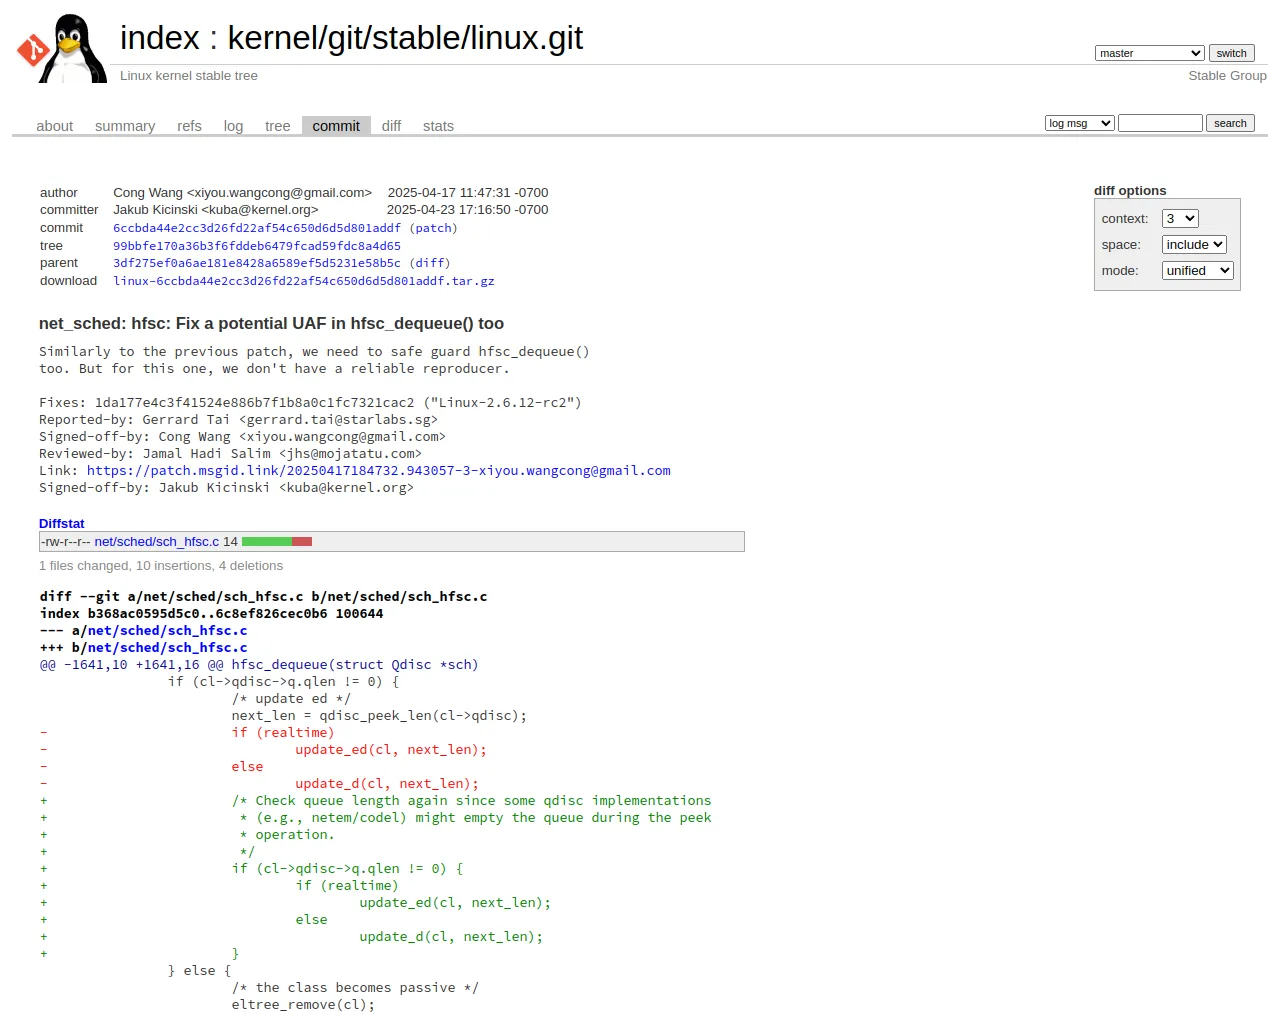Click the diff options heading
The height and width of the screenshot is (1024, 1280).
click(x=1130, y=191)
